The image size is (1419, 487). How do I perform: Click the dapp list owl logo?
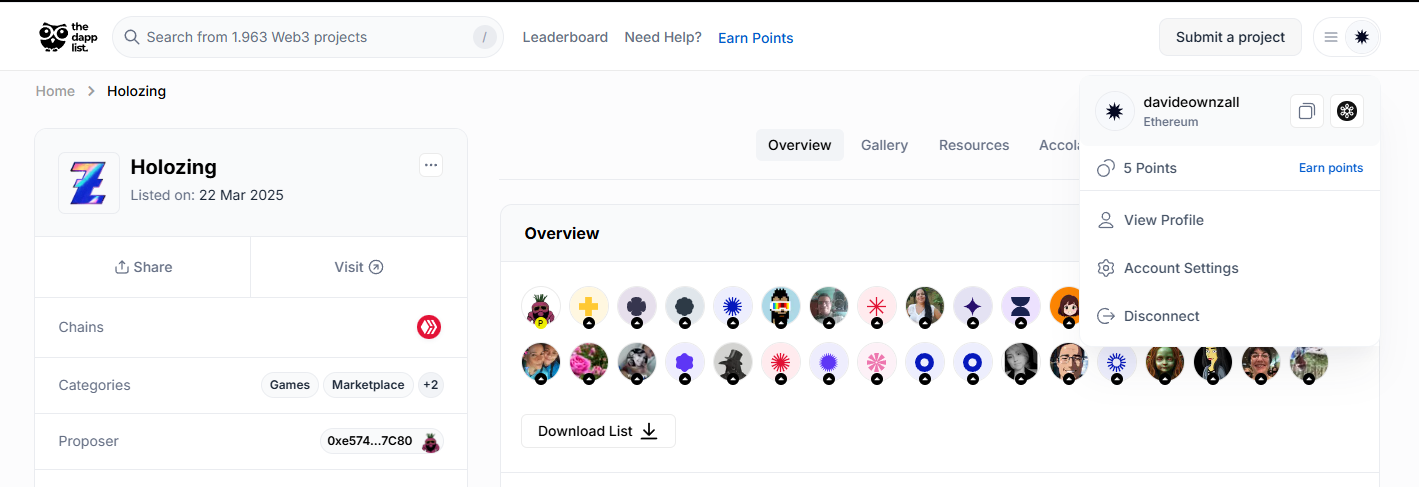tap(69, 37)
